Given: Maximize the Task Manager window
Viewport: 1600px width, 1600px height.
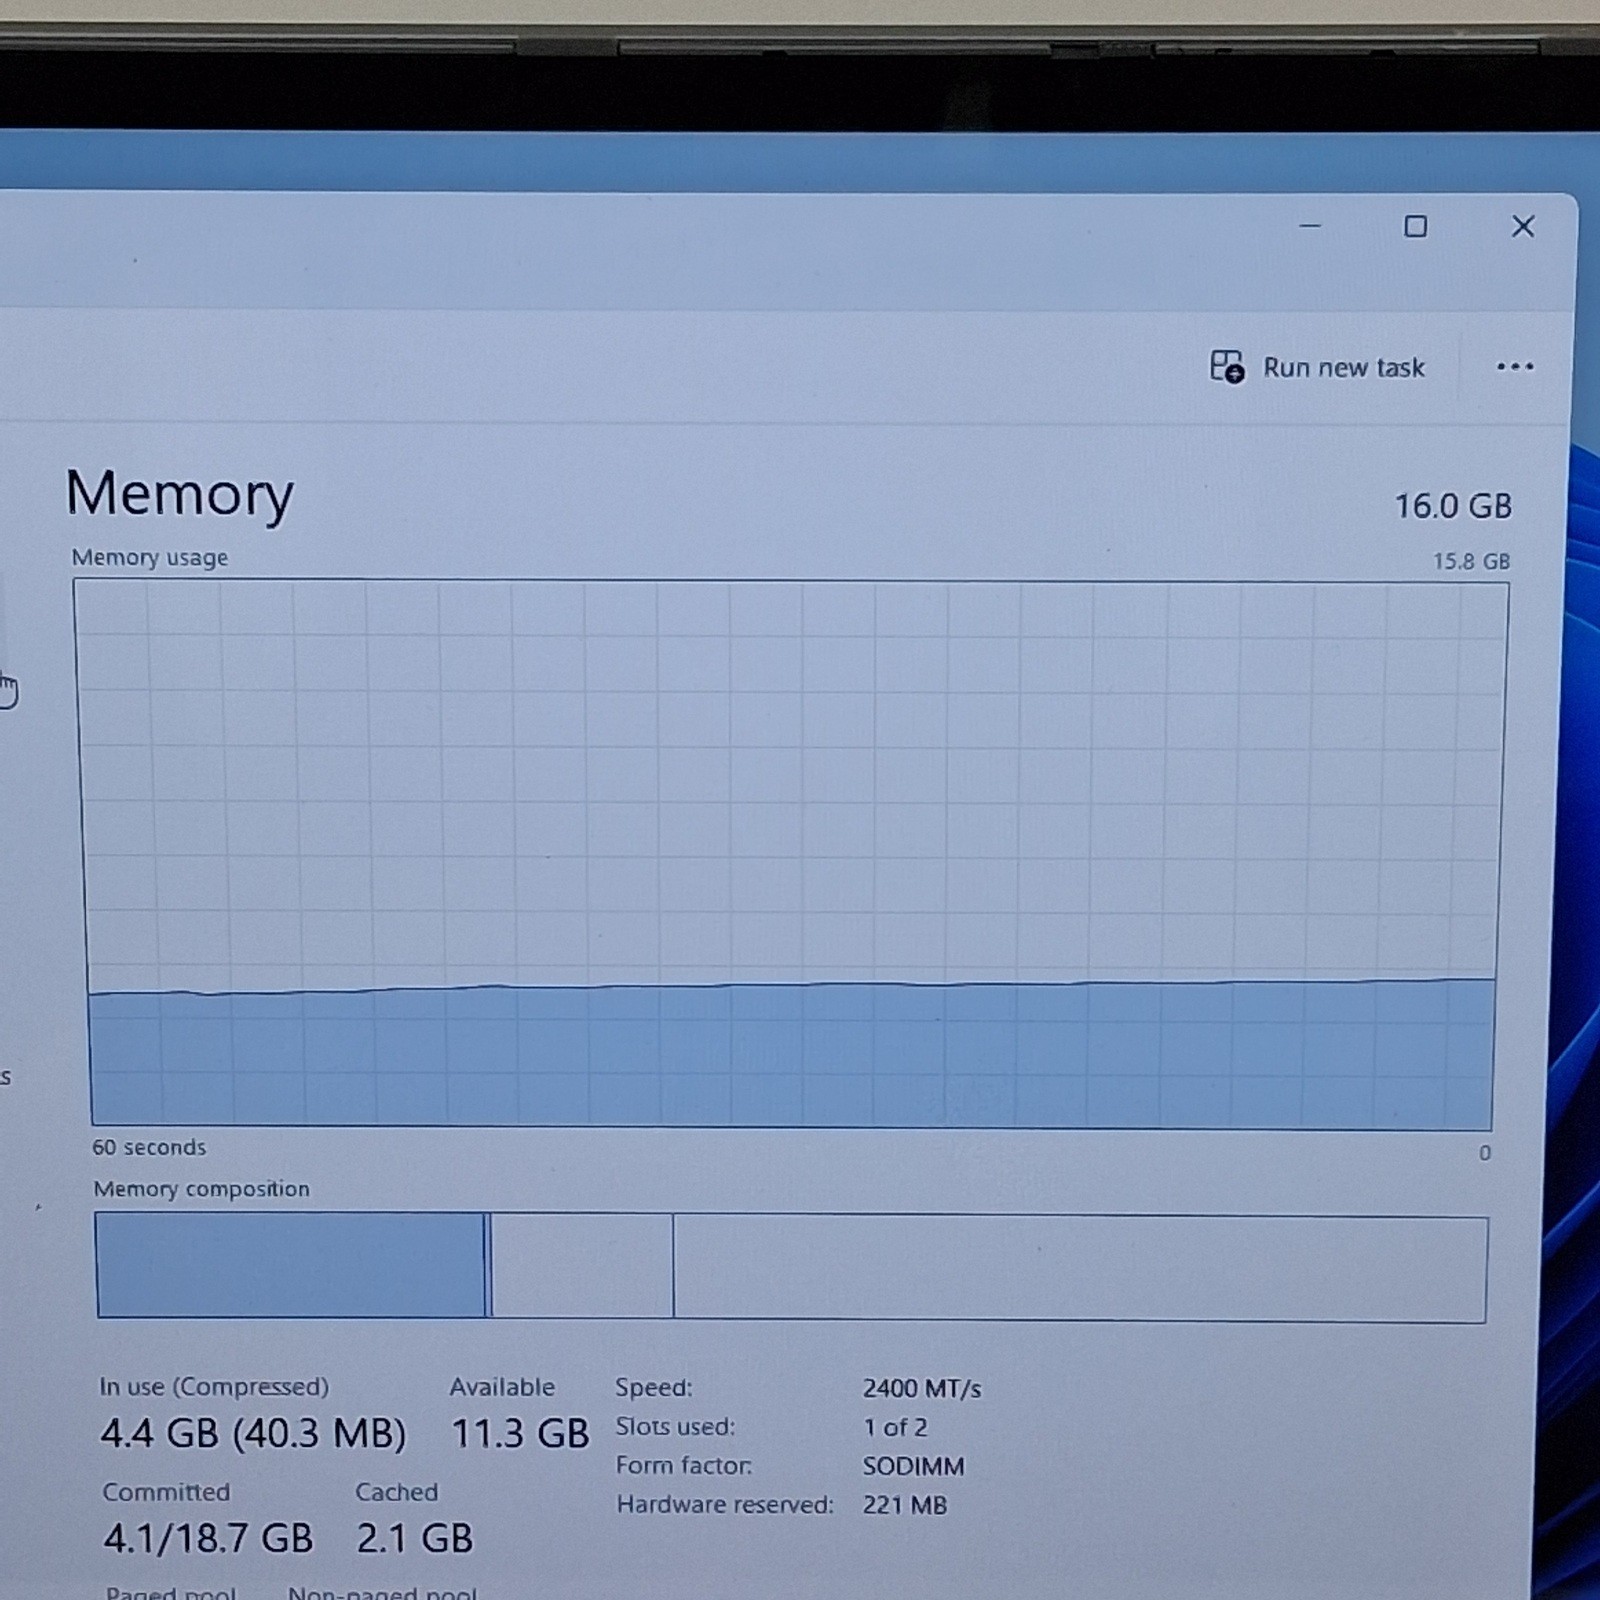Looking at the screenshot, I should point(1415,227).
